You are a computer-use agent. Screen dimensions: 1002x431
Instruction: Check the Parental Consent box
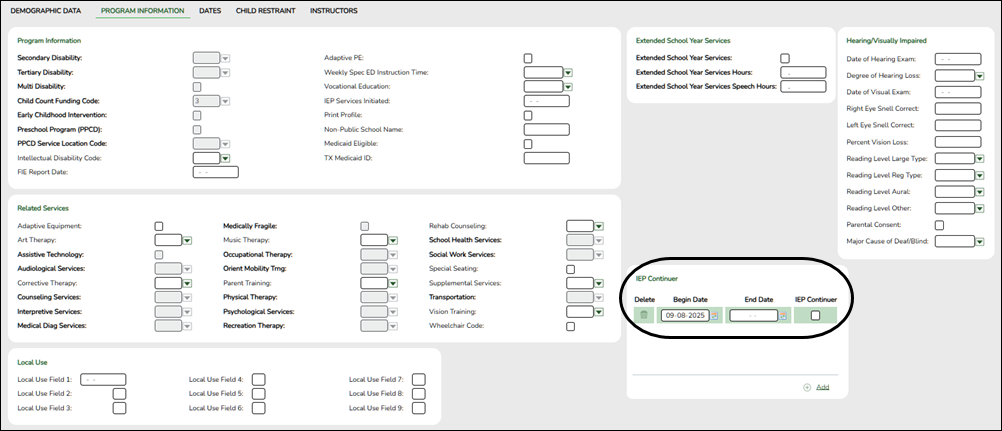click(939, 225)
